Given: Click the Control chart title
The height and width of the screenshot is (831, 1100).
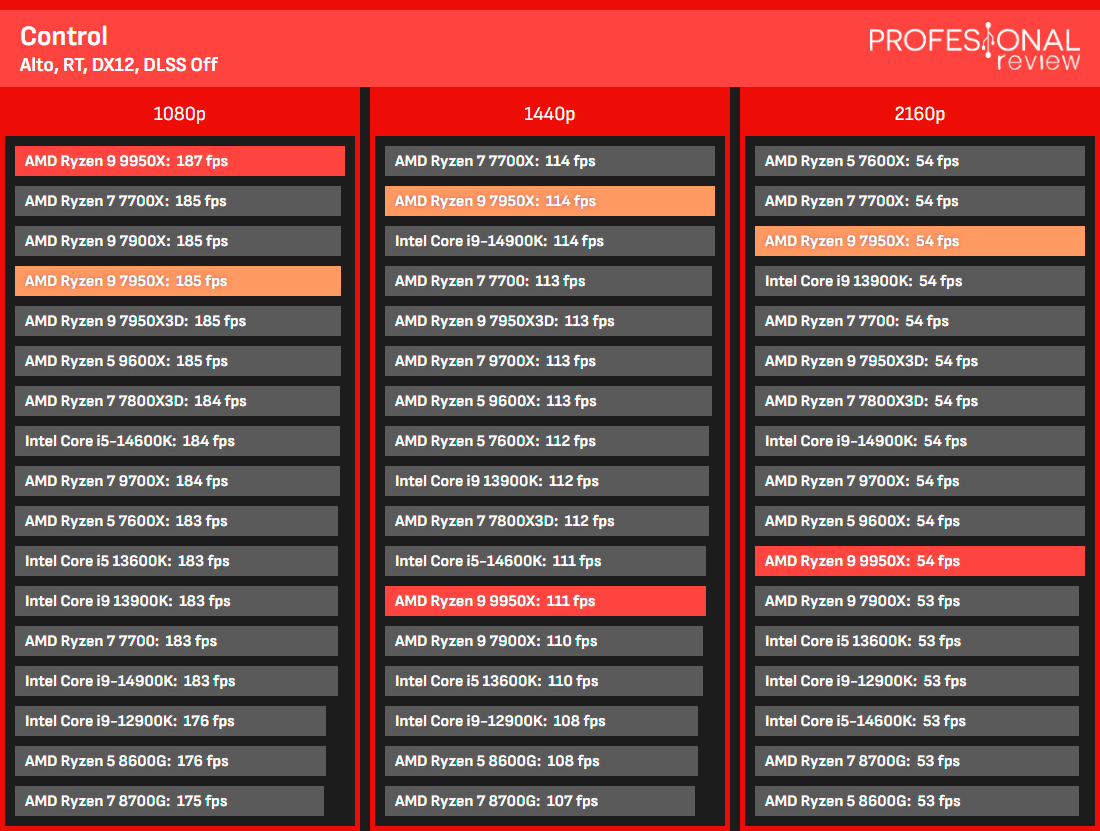Looking at the screenshot, I should tap(64, 36).
